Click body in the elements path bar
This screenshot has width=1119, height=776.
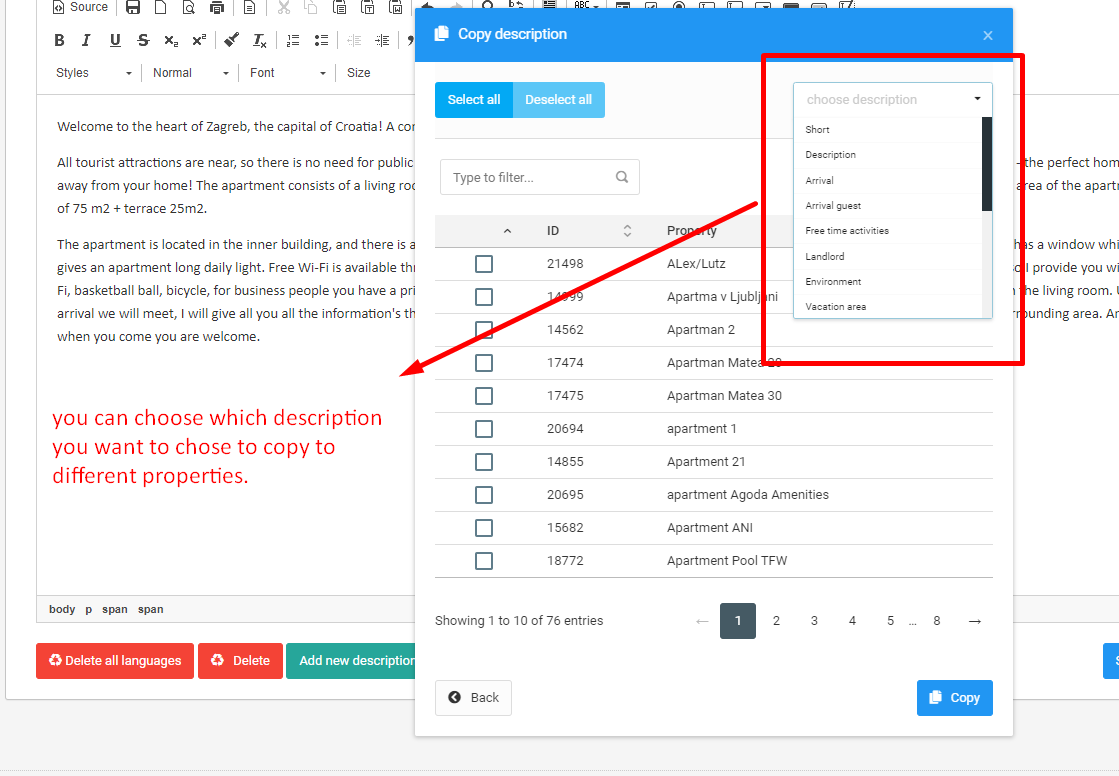pos(62,609)
